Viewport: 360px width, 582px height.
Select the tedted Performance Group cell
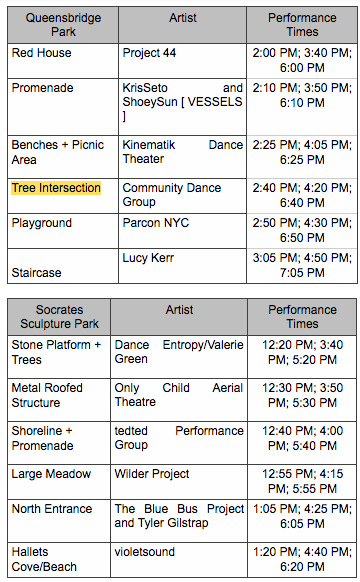pyautogui.click(x=179, y=443)
